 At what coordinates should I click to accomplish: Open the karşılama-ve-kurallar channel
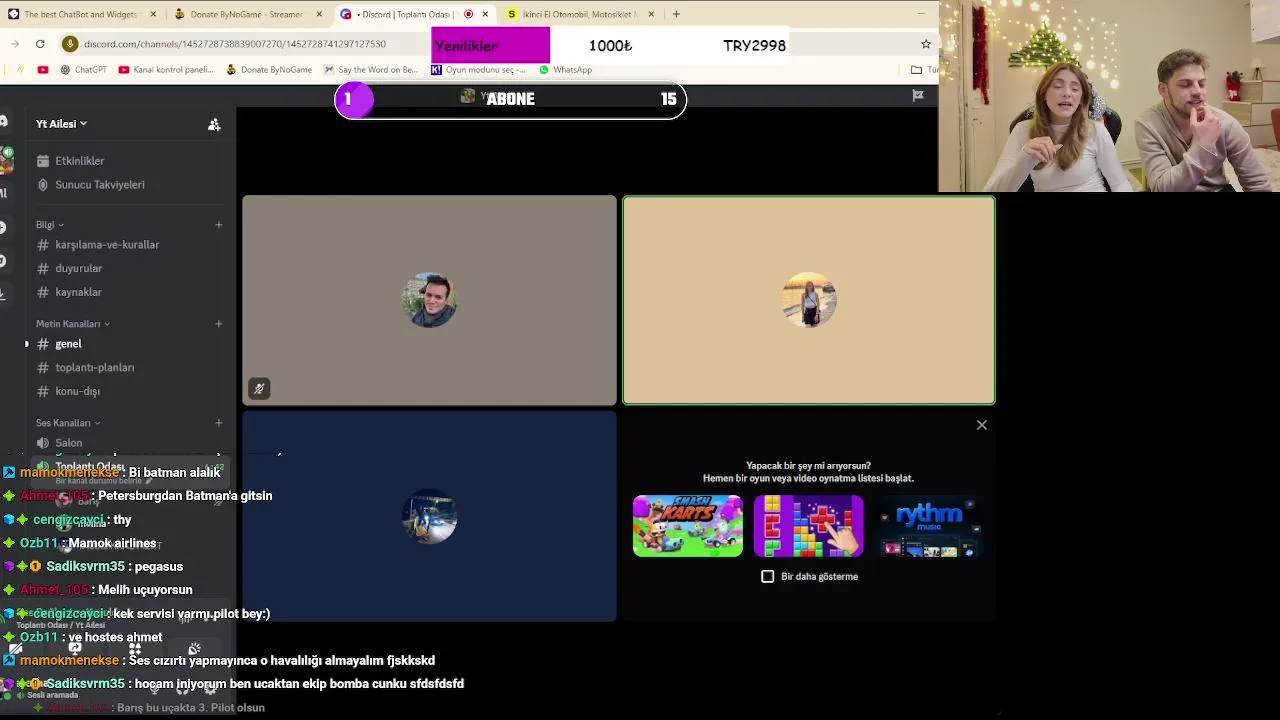pyautogui.click(x=107, y=245)
